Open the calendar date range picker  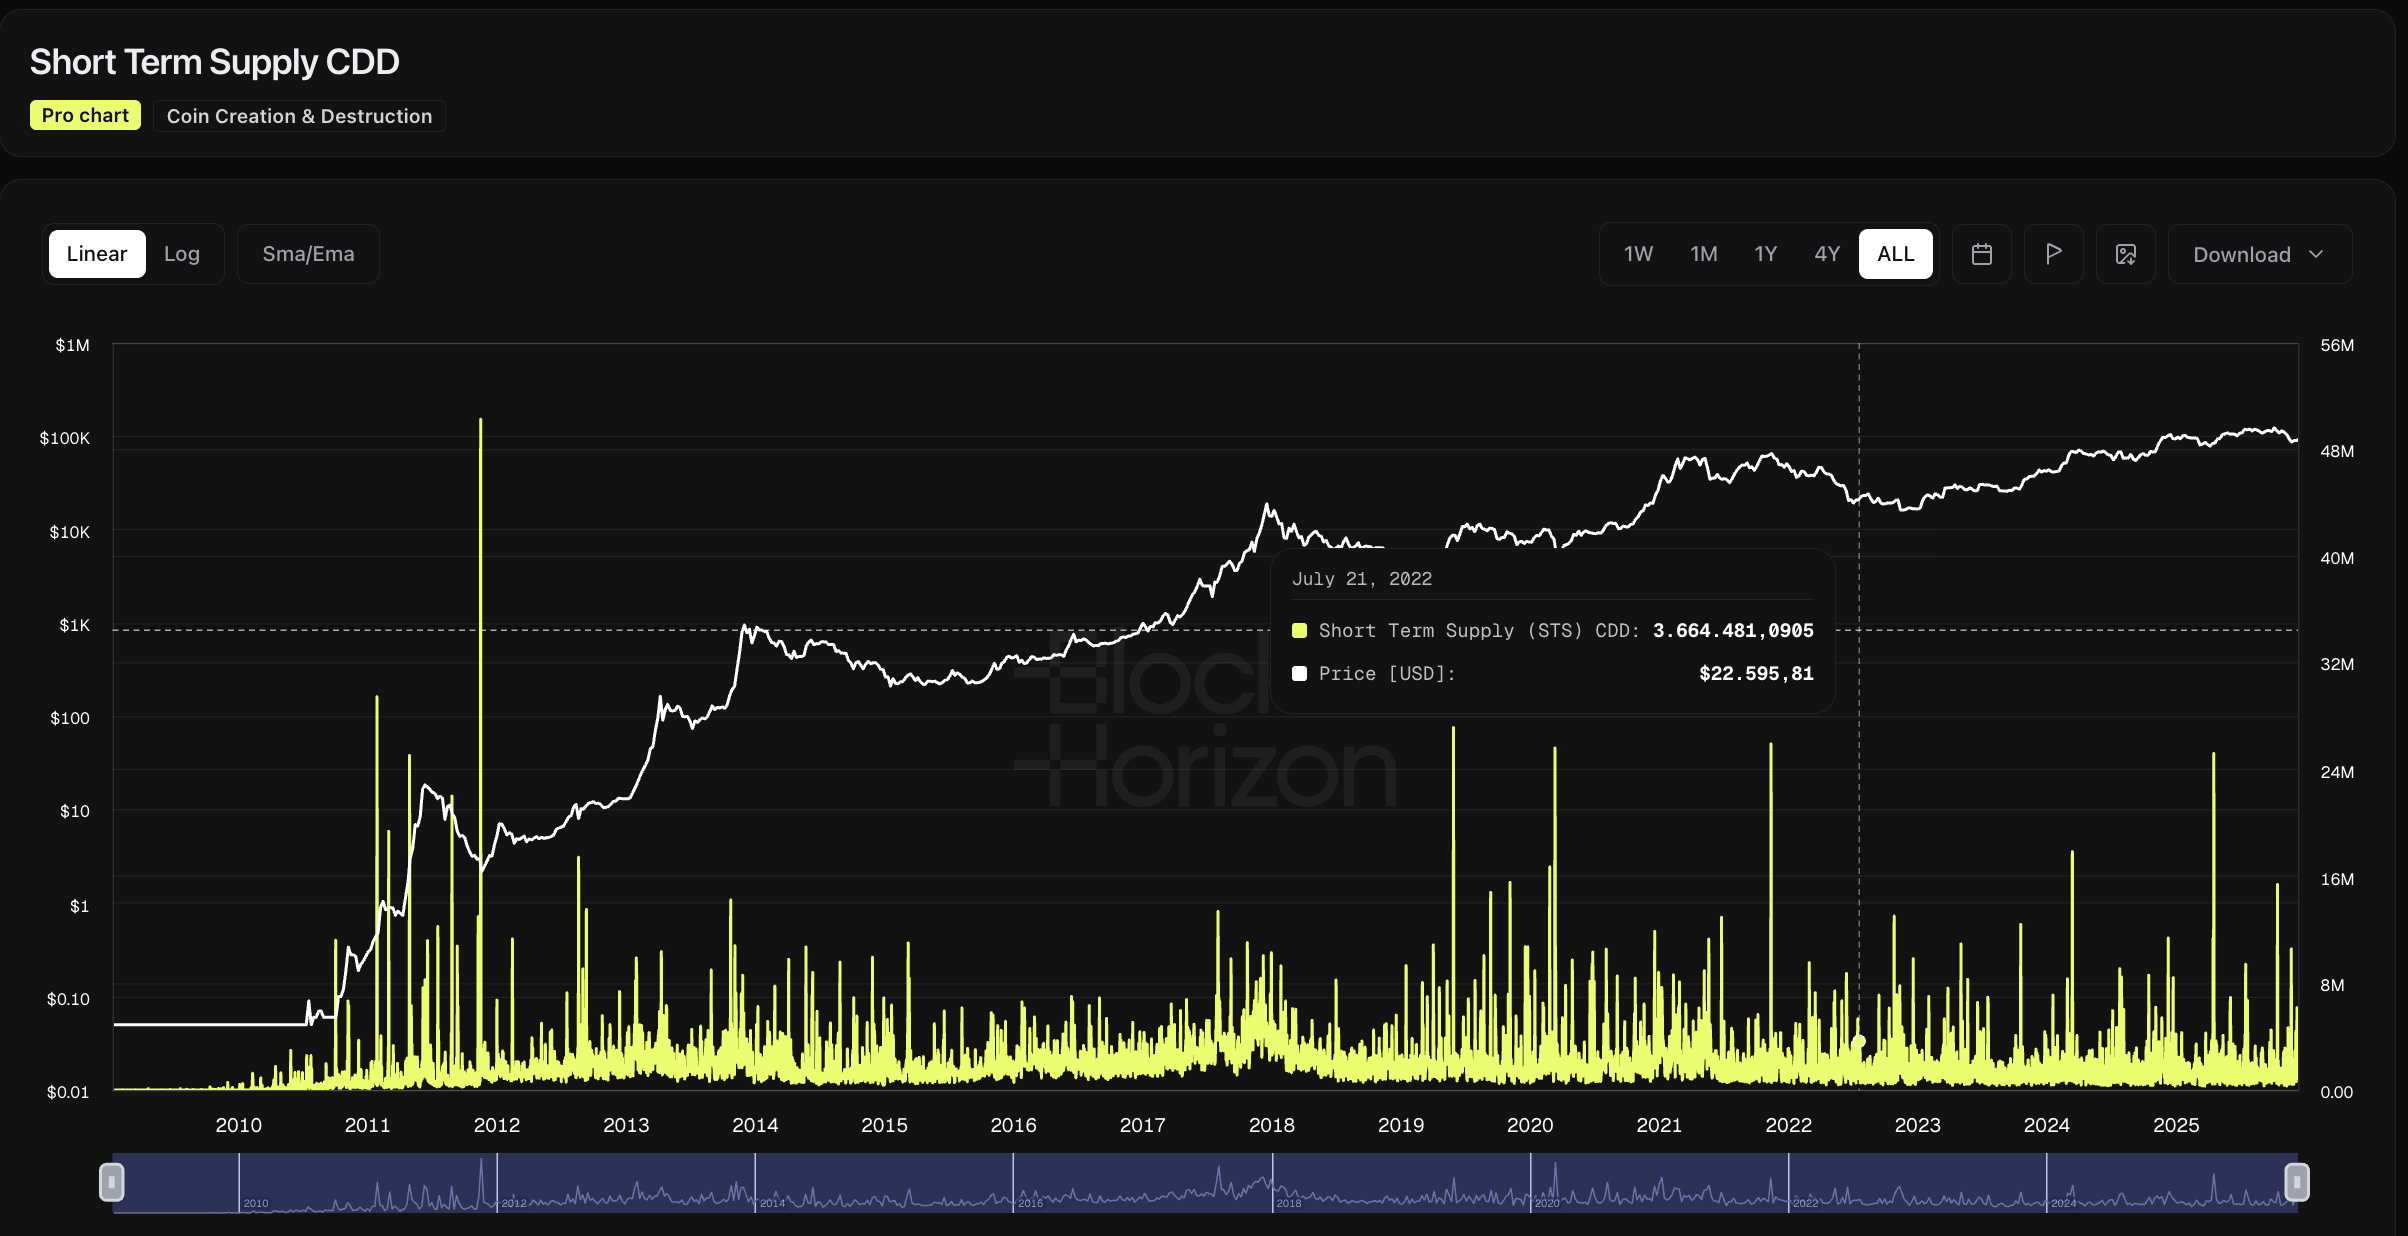1981,254
